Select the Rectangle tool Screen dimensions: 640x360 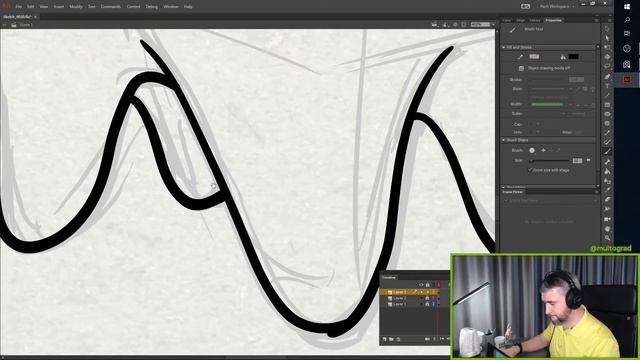[607, 104]
